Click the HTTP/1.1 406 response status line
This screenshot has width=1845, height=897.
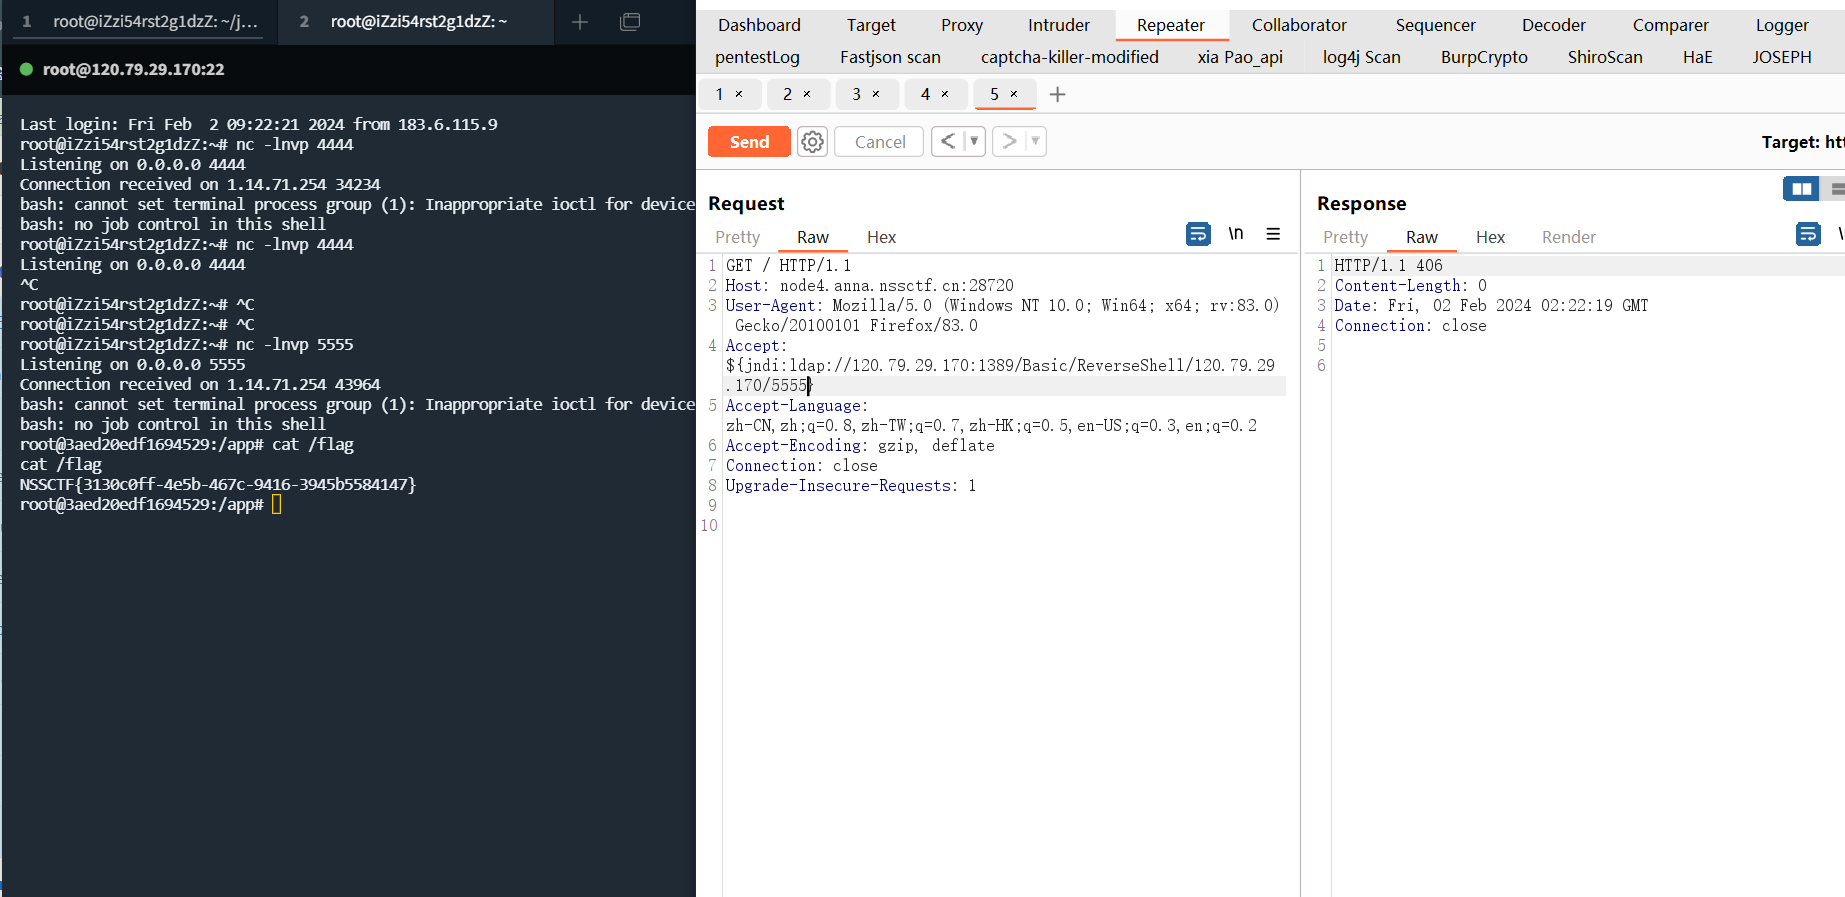coord(1388,265)
